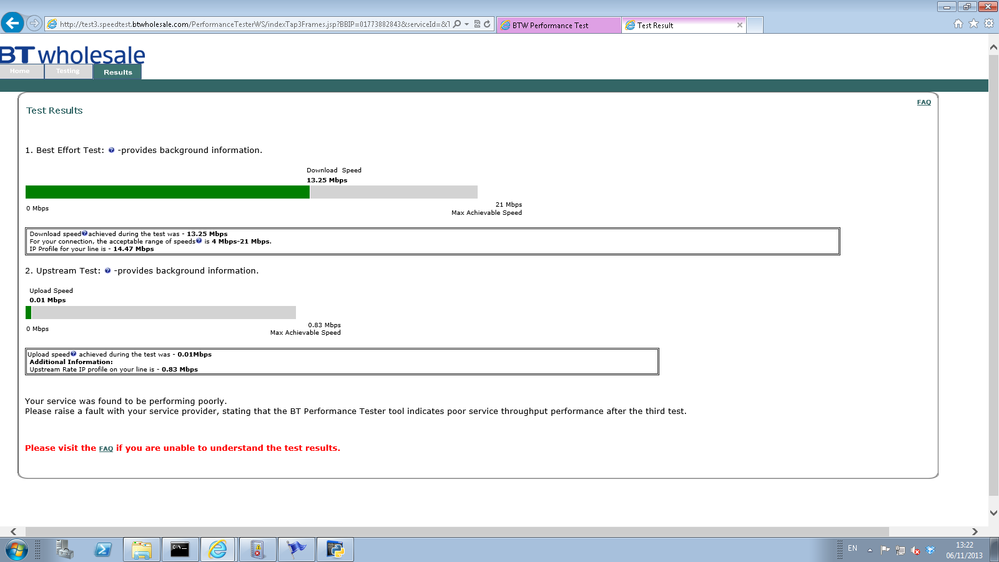Click '14.47 Mbps' IP Profile value

133,249
